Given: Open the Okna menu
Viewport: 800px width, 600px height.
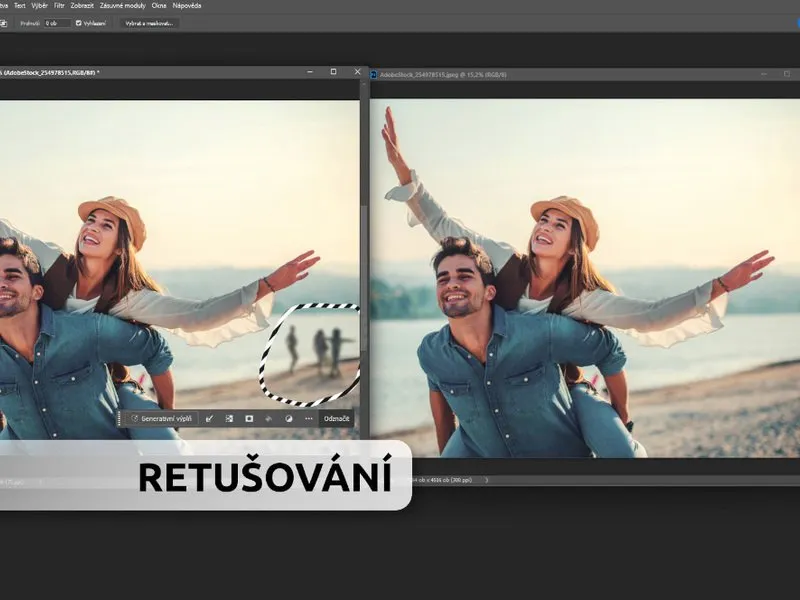Looking at the screenshot, I should tap(159, 6).
